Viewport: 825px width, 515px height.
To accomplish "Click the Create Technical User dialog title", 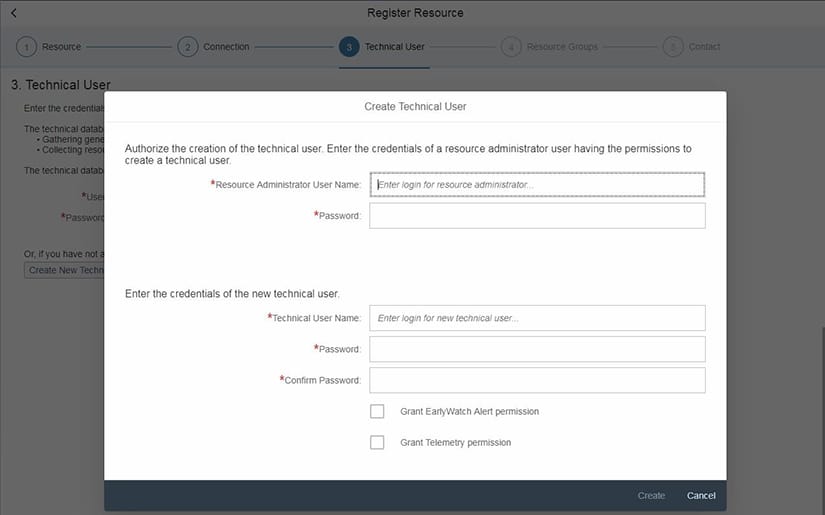I will tap(415, 107).
